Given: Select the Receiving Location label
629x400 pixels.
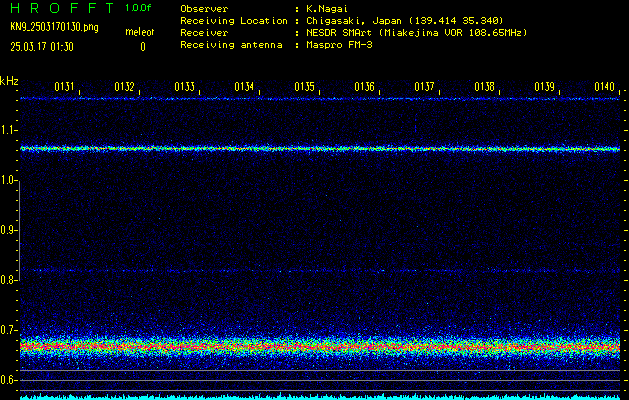Looking at the screenshot, I should [234, 21].
